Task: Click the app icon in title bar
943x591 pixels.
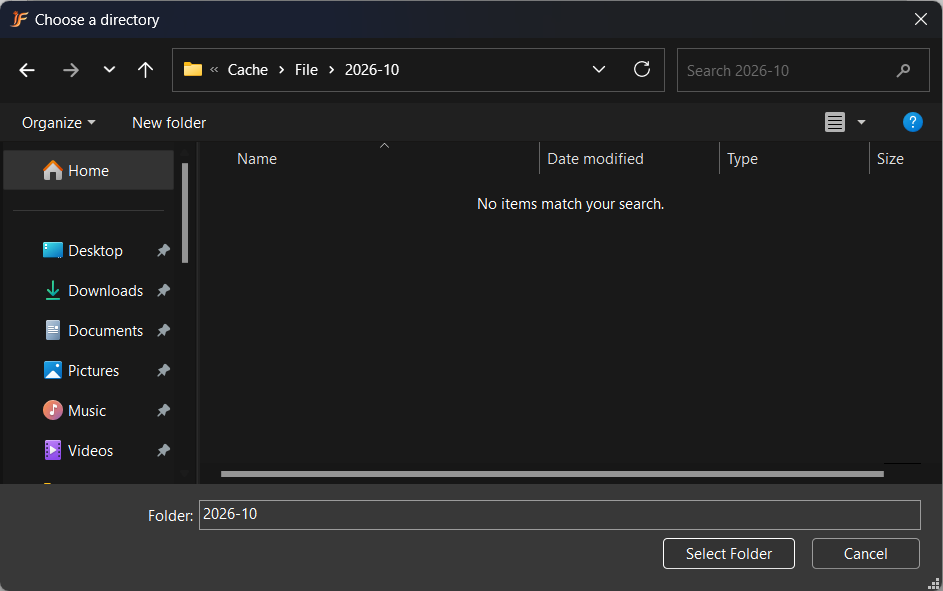Action: [x=19, y=19]
